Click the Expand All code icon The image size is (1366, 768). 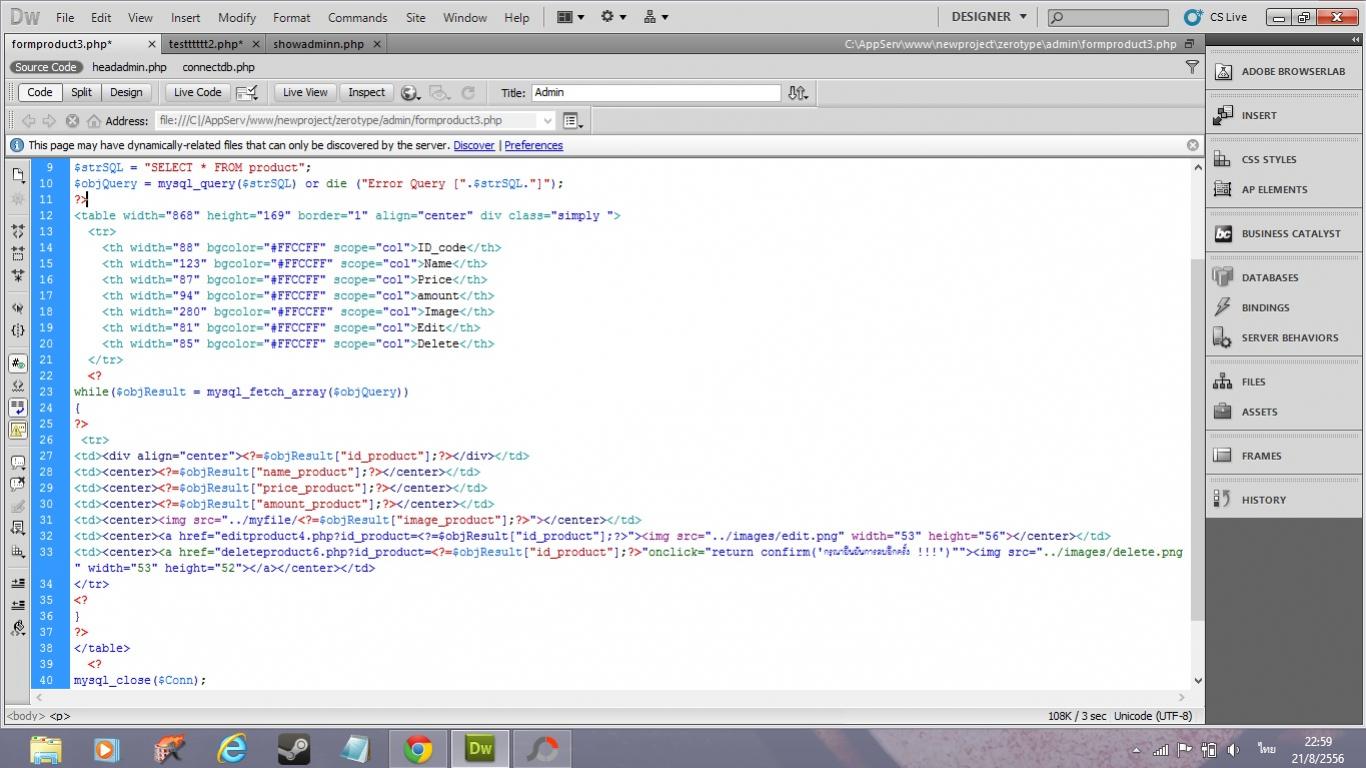pyautogui.click(x=18, y=275)
